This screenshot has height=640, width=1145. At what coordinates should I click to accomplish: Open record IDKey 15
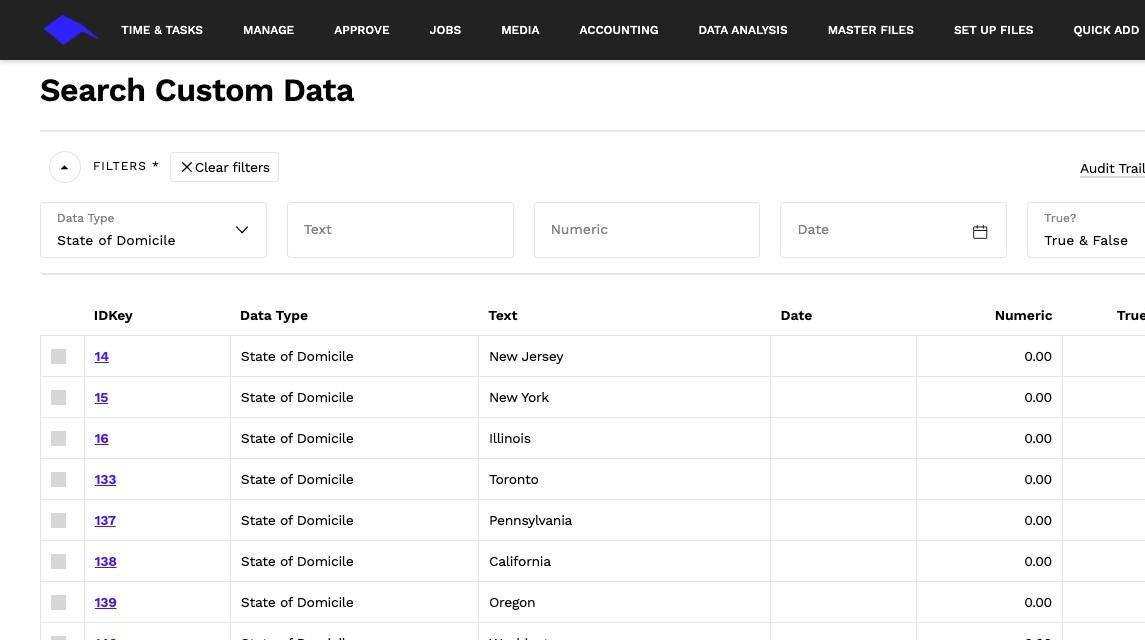[x=101, y=397]
